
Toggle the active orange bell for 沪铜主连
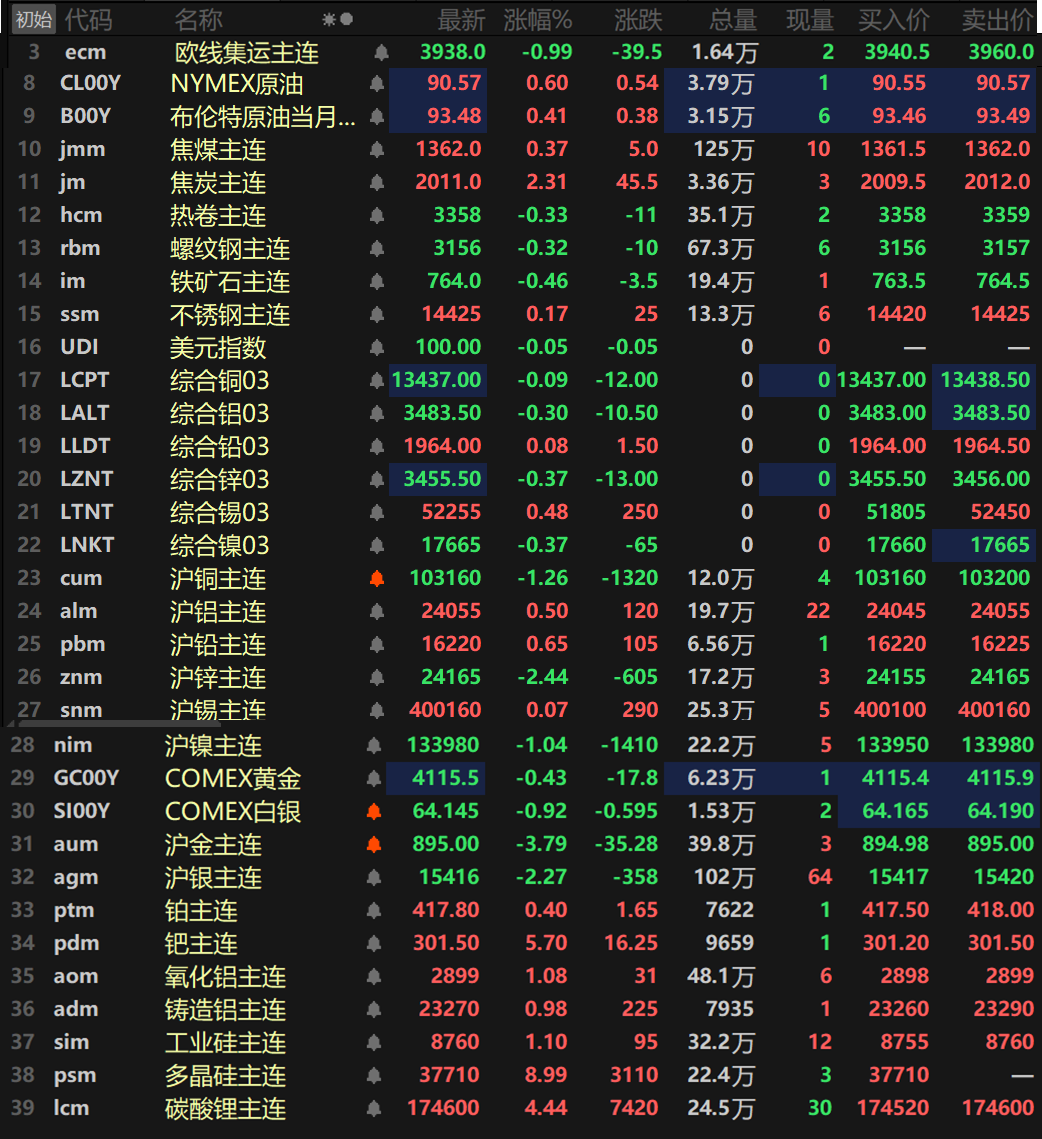(x=376, y=578)
